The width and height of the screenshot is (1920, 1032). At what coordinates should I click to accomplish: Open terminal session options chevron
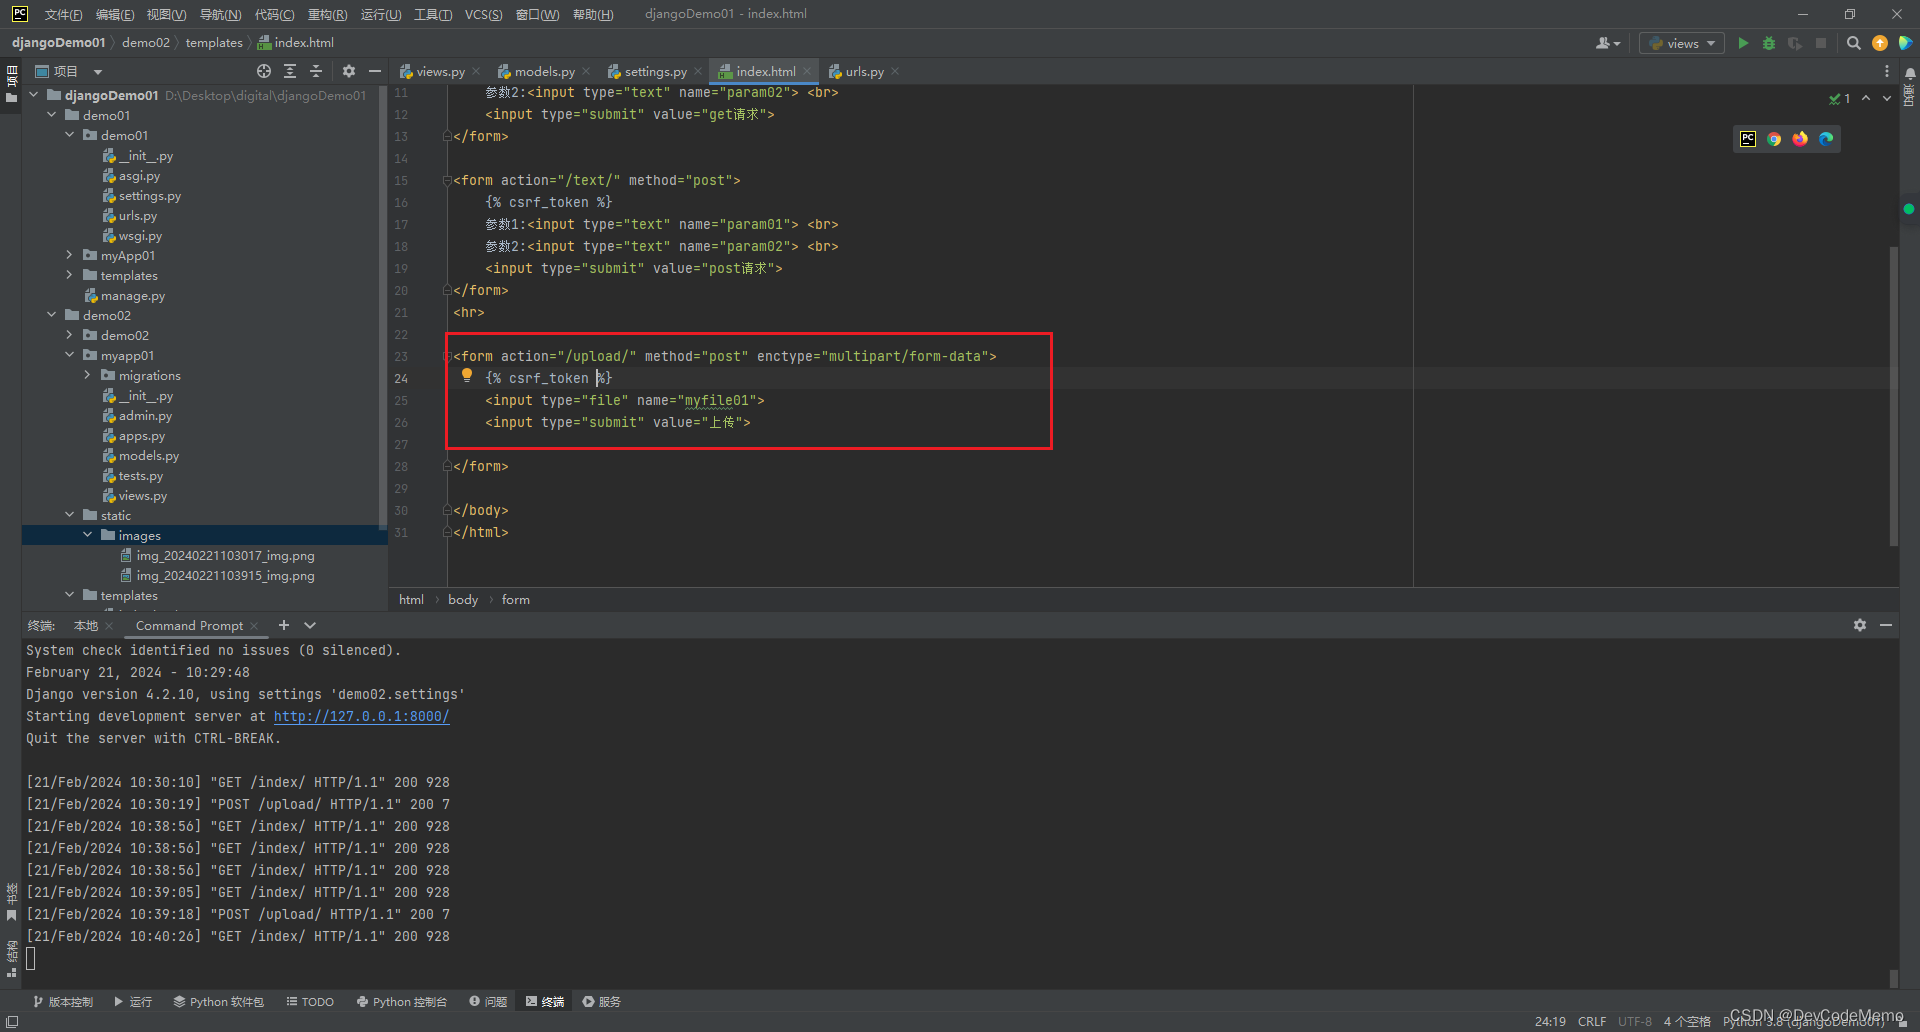pyautogui.click(x=310, y=625)
